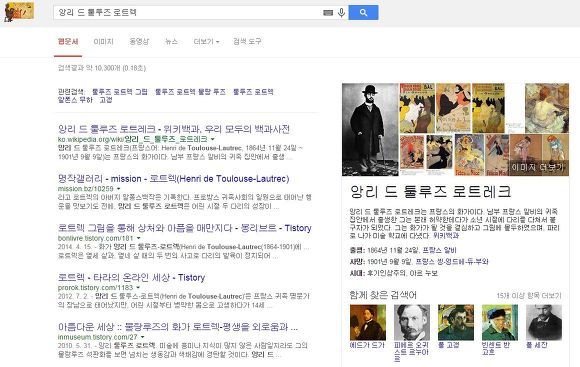Image resolution: width=580 pixels, height=367 pixels.
Task: Open the 명작갤러리 - mission - 로트렉 result
Action: click(x=173, y=179)
